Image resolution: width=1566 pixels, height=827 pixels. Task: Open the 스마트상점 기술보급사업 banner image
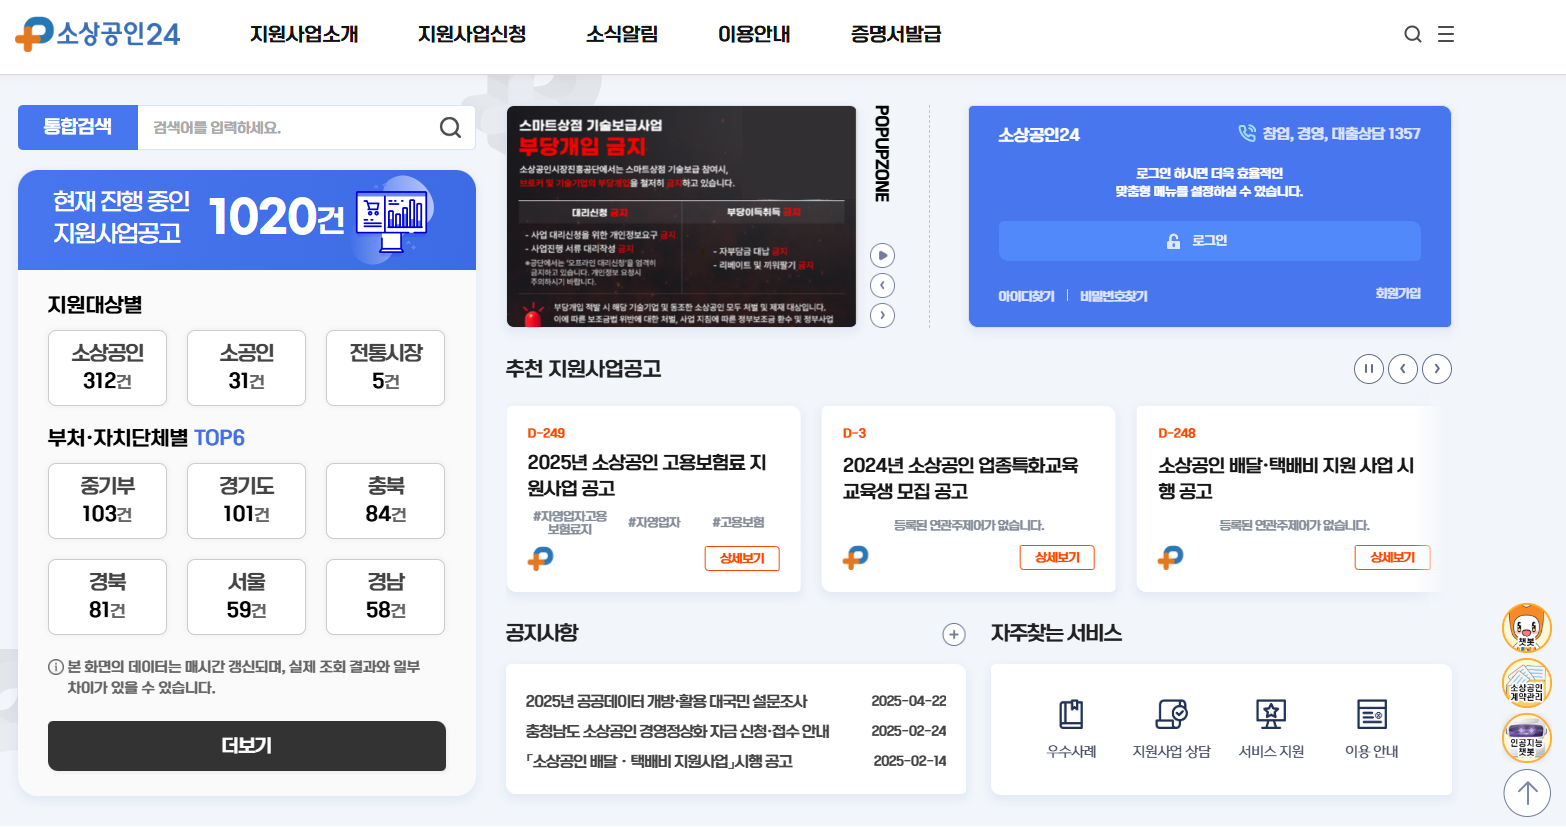point(682,216)
